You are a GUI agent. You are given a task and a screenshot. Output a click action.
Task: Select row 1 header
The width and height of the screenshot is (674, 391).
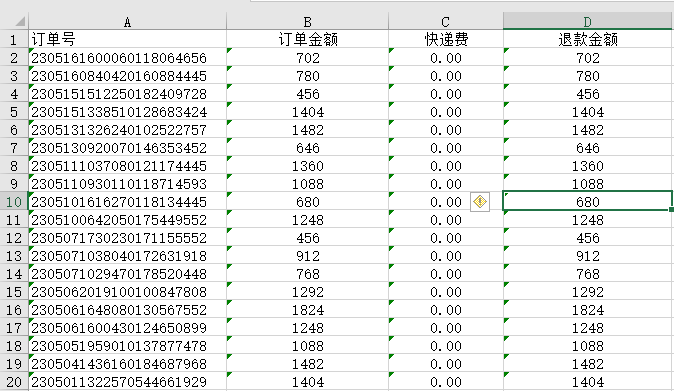(14, 39)
